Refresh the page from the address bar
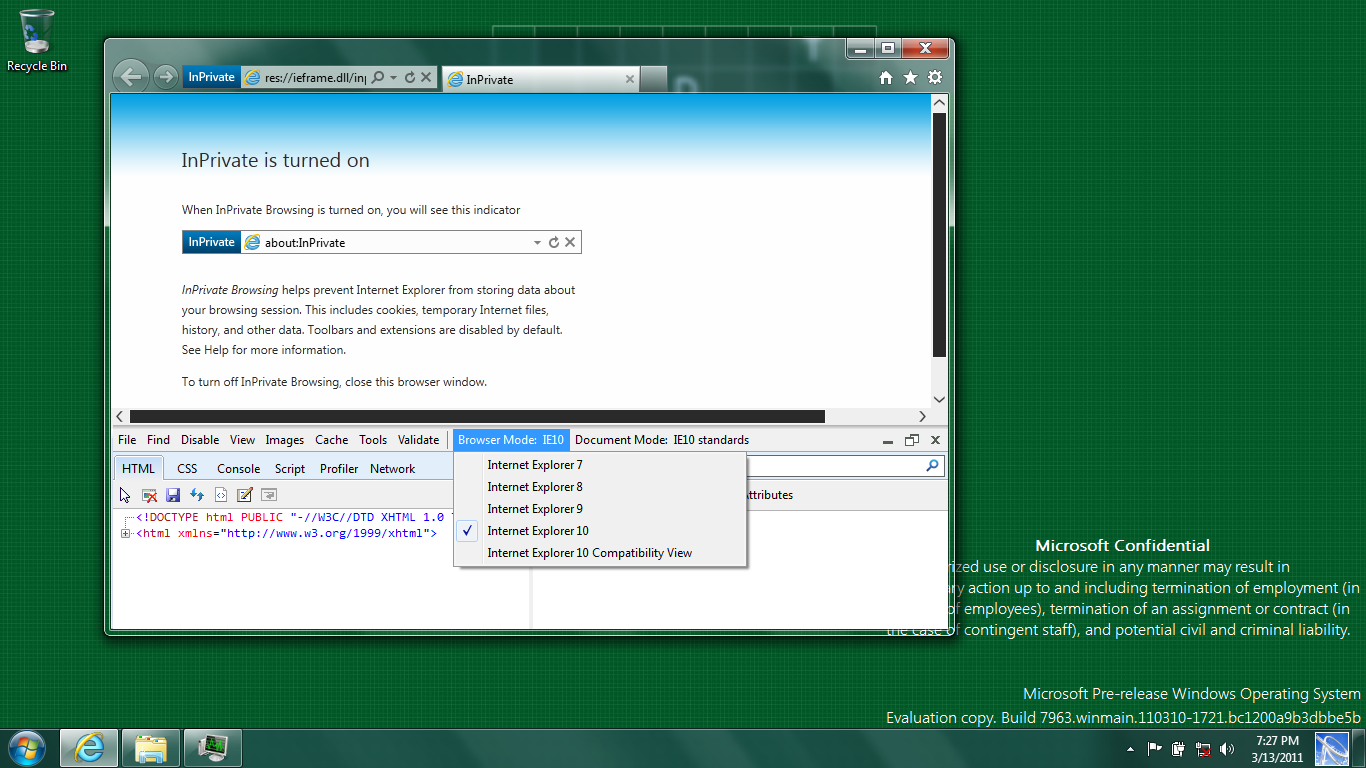This screenshot has height=768, width=1366. pyautogui.click(x=410, y=77)
